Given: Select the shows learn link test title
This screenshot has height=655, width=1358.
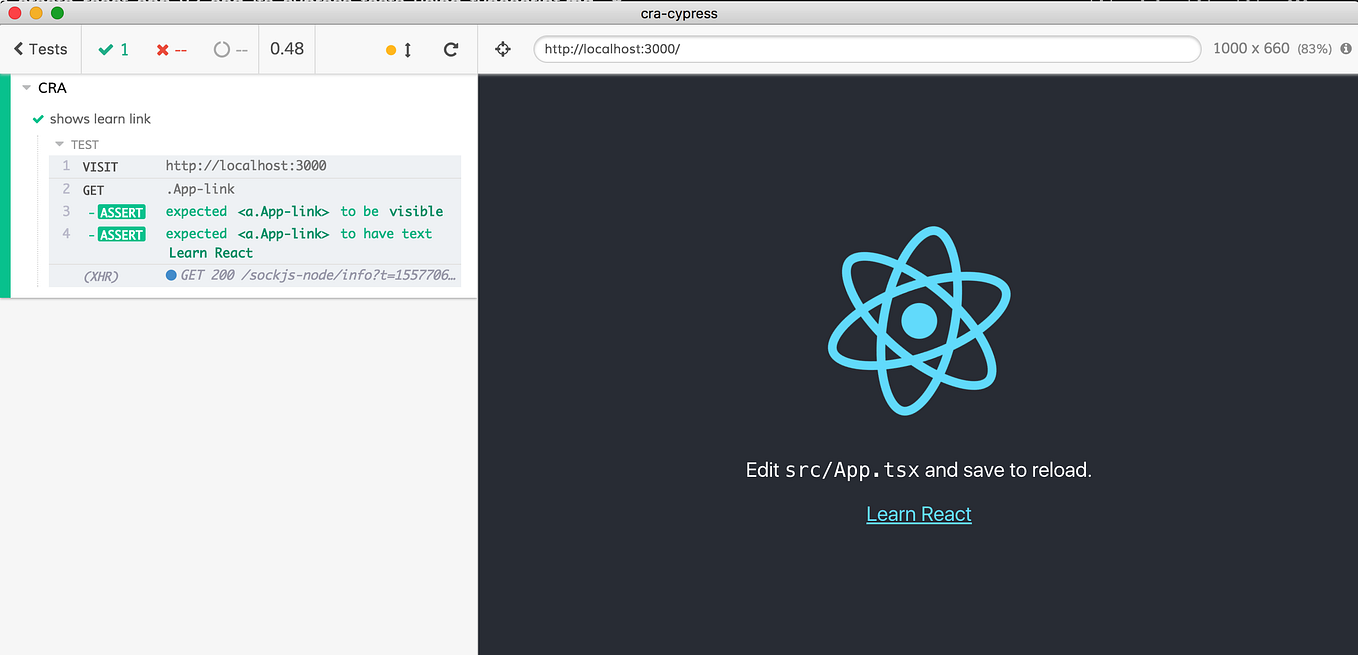Looking at the screenshot, I should coord(99,118).
